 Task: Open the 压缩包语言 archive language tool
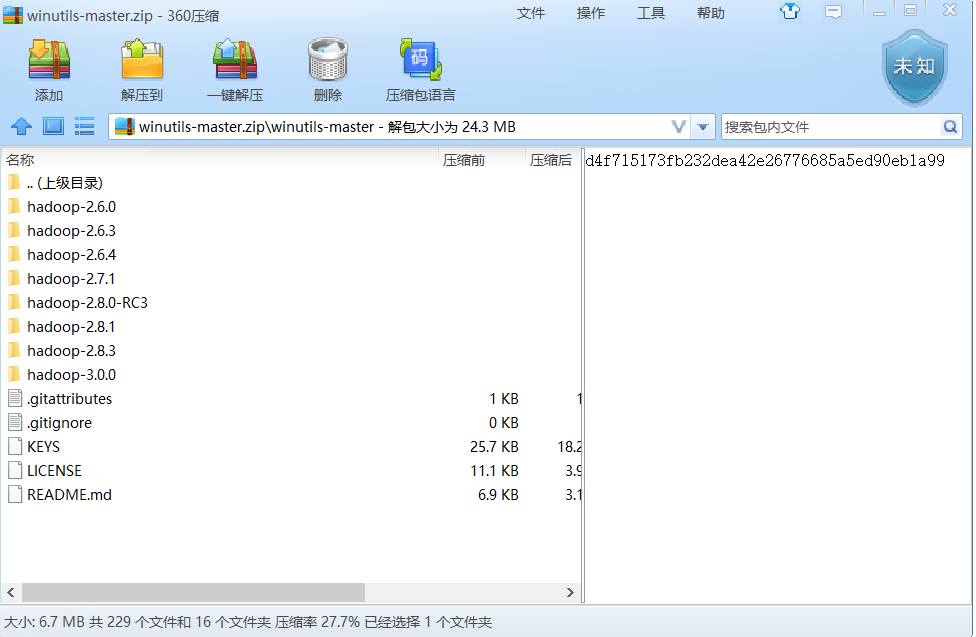coord(420,60)
